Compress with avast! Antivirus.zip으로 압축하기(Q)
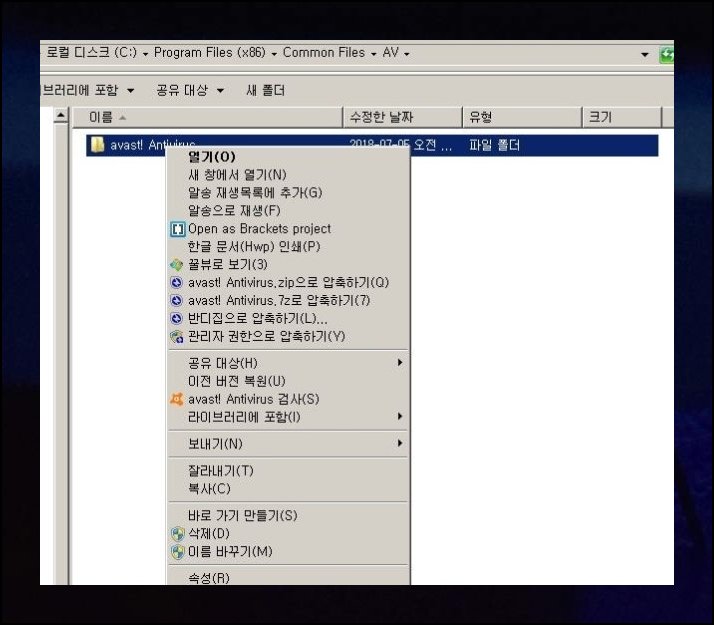This screenshot has height=625, width=714. click(288, 282)
